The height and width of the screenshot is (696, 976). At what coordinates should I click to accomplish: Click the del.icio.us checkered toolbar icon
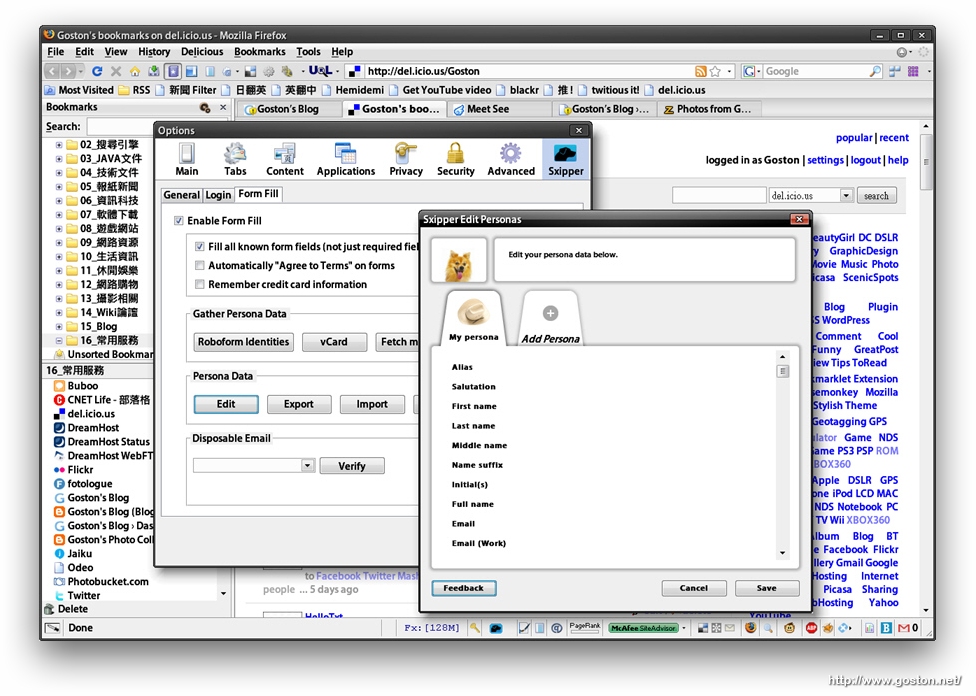(x=250, y=71)
